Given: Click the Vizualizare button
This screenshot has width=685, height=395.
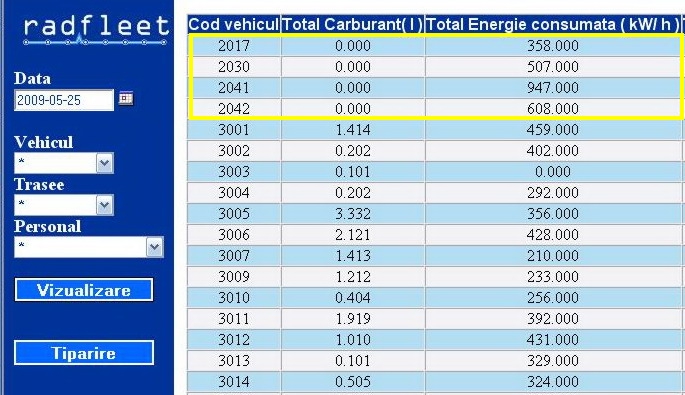Looking at the screenshot, I should pyautogui.click(x=84, y=290).
